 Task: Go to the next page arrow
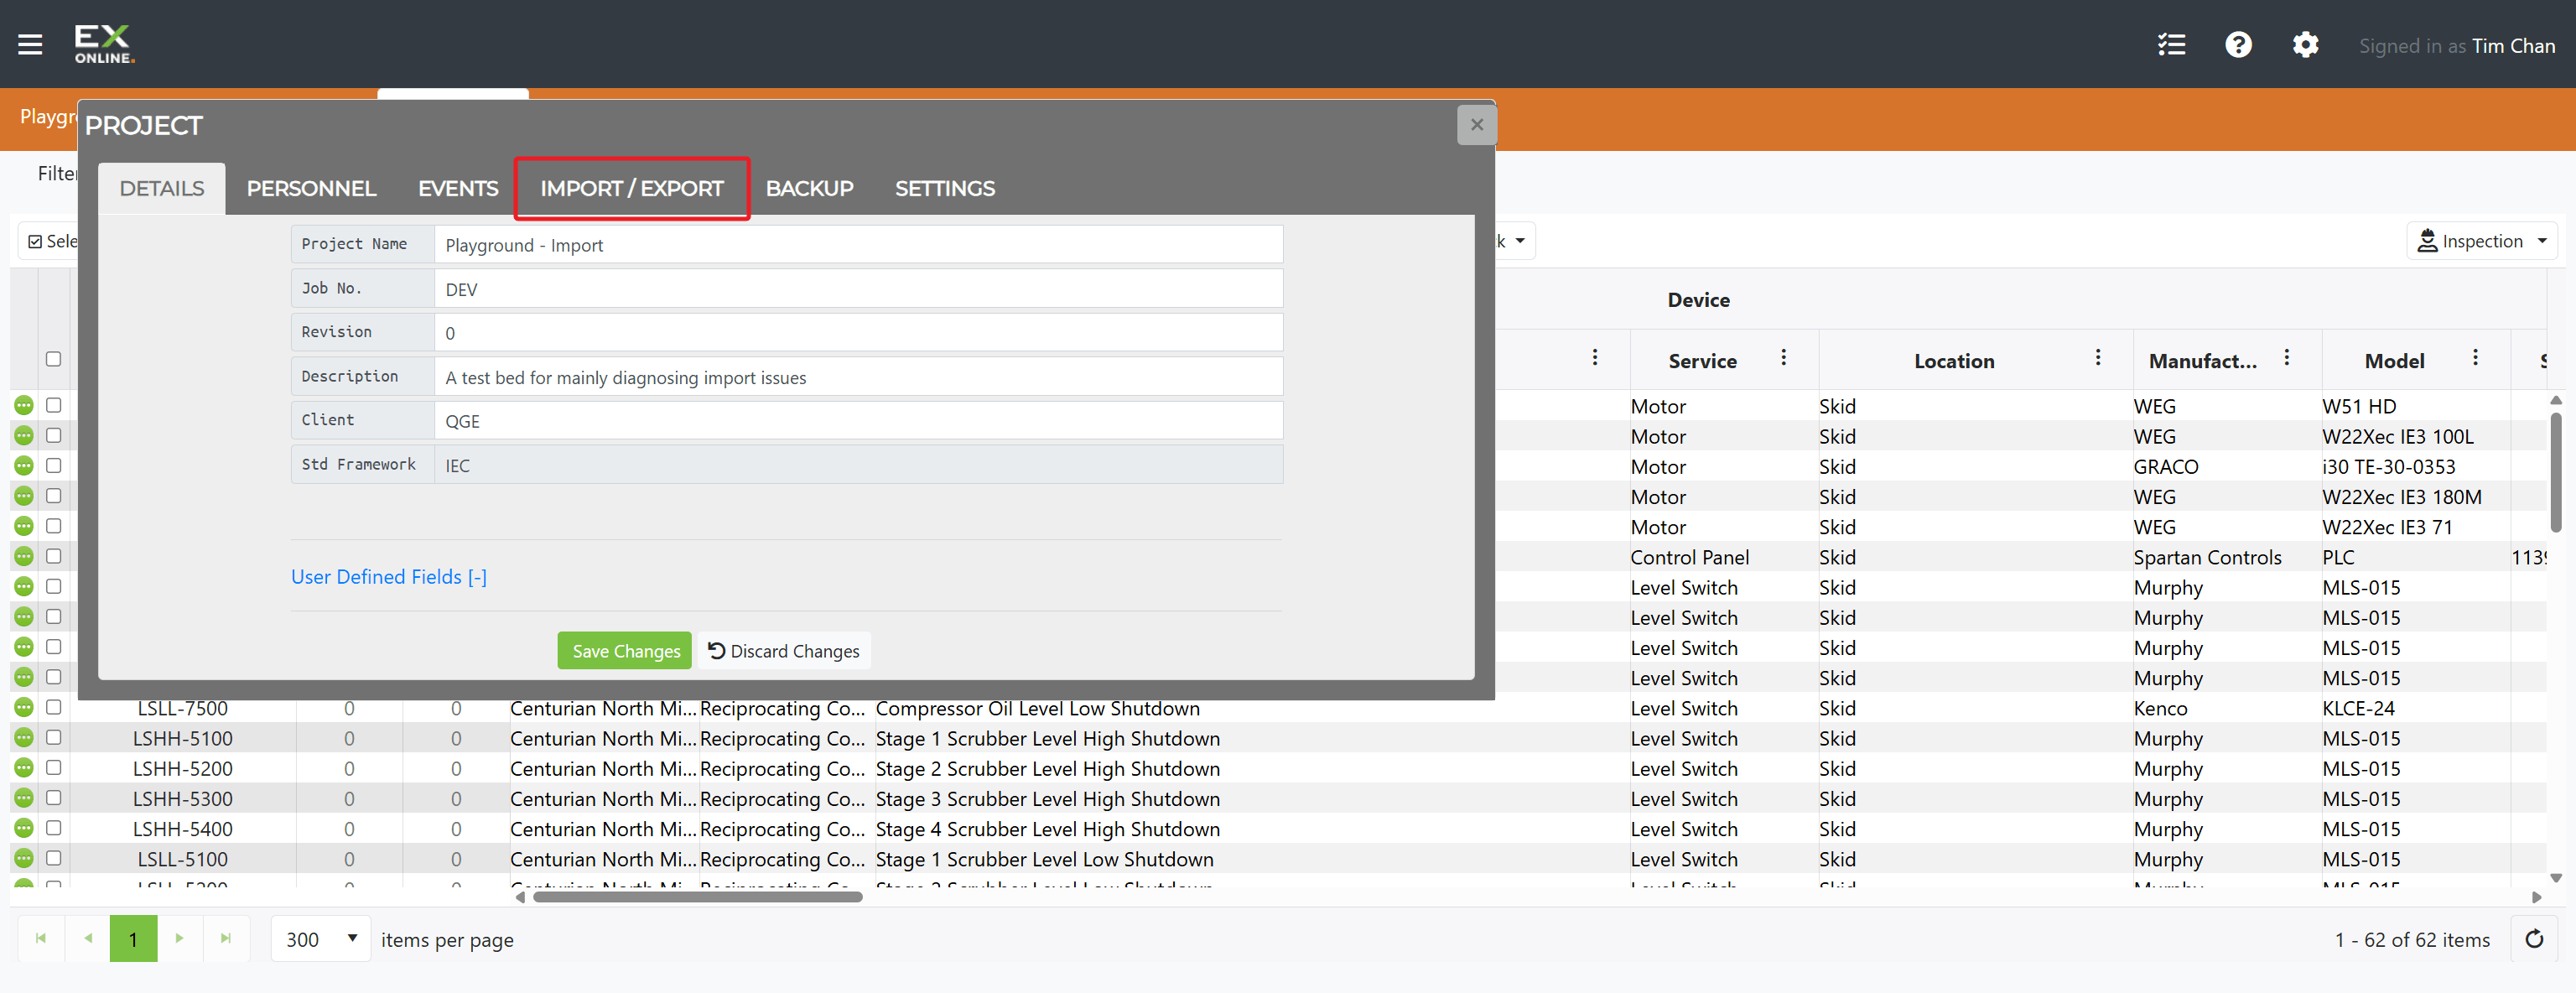point(180,938)
